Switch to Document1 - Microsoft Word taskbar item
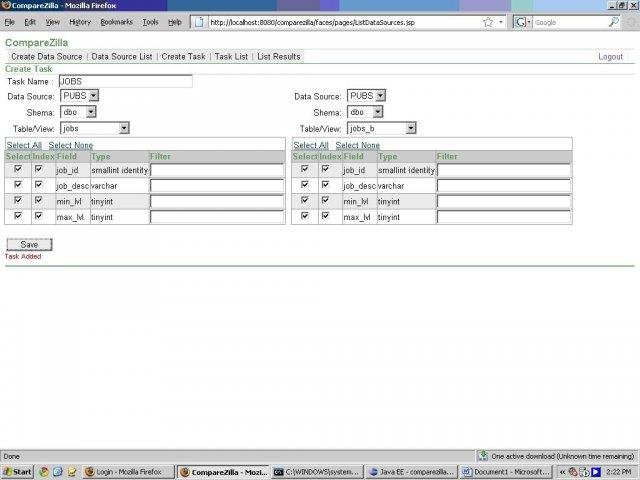Image resolution: width=640 pixels, height=480 pixels. click(505, 472)
